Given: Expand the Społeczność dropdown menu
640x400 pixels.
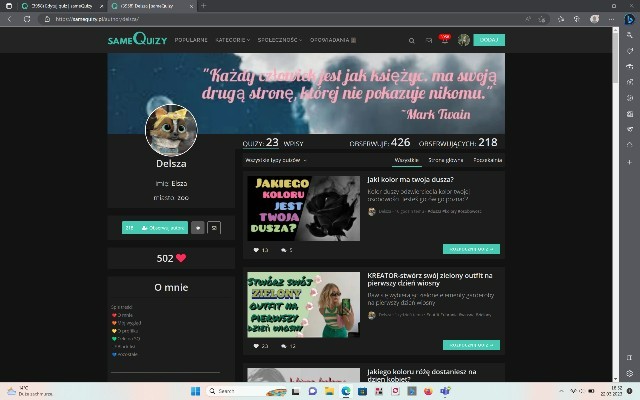Looking at the screenshot, I should (280, 40).
